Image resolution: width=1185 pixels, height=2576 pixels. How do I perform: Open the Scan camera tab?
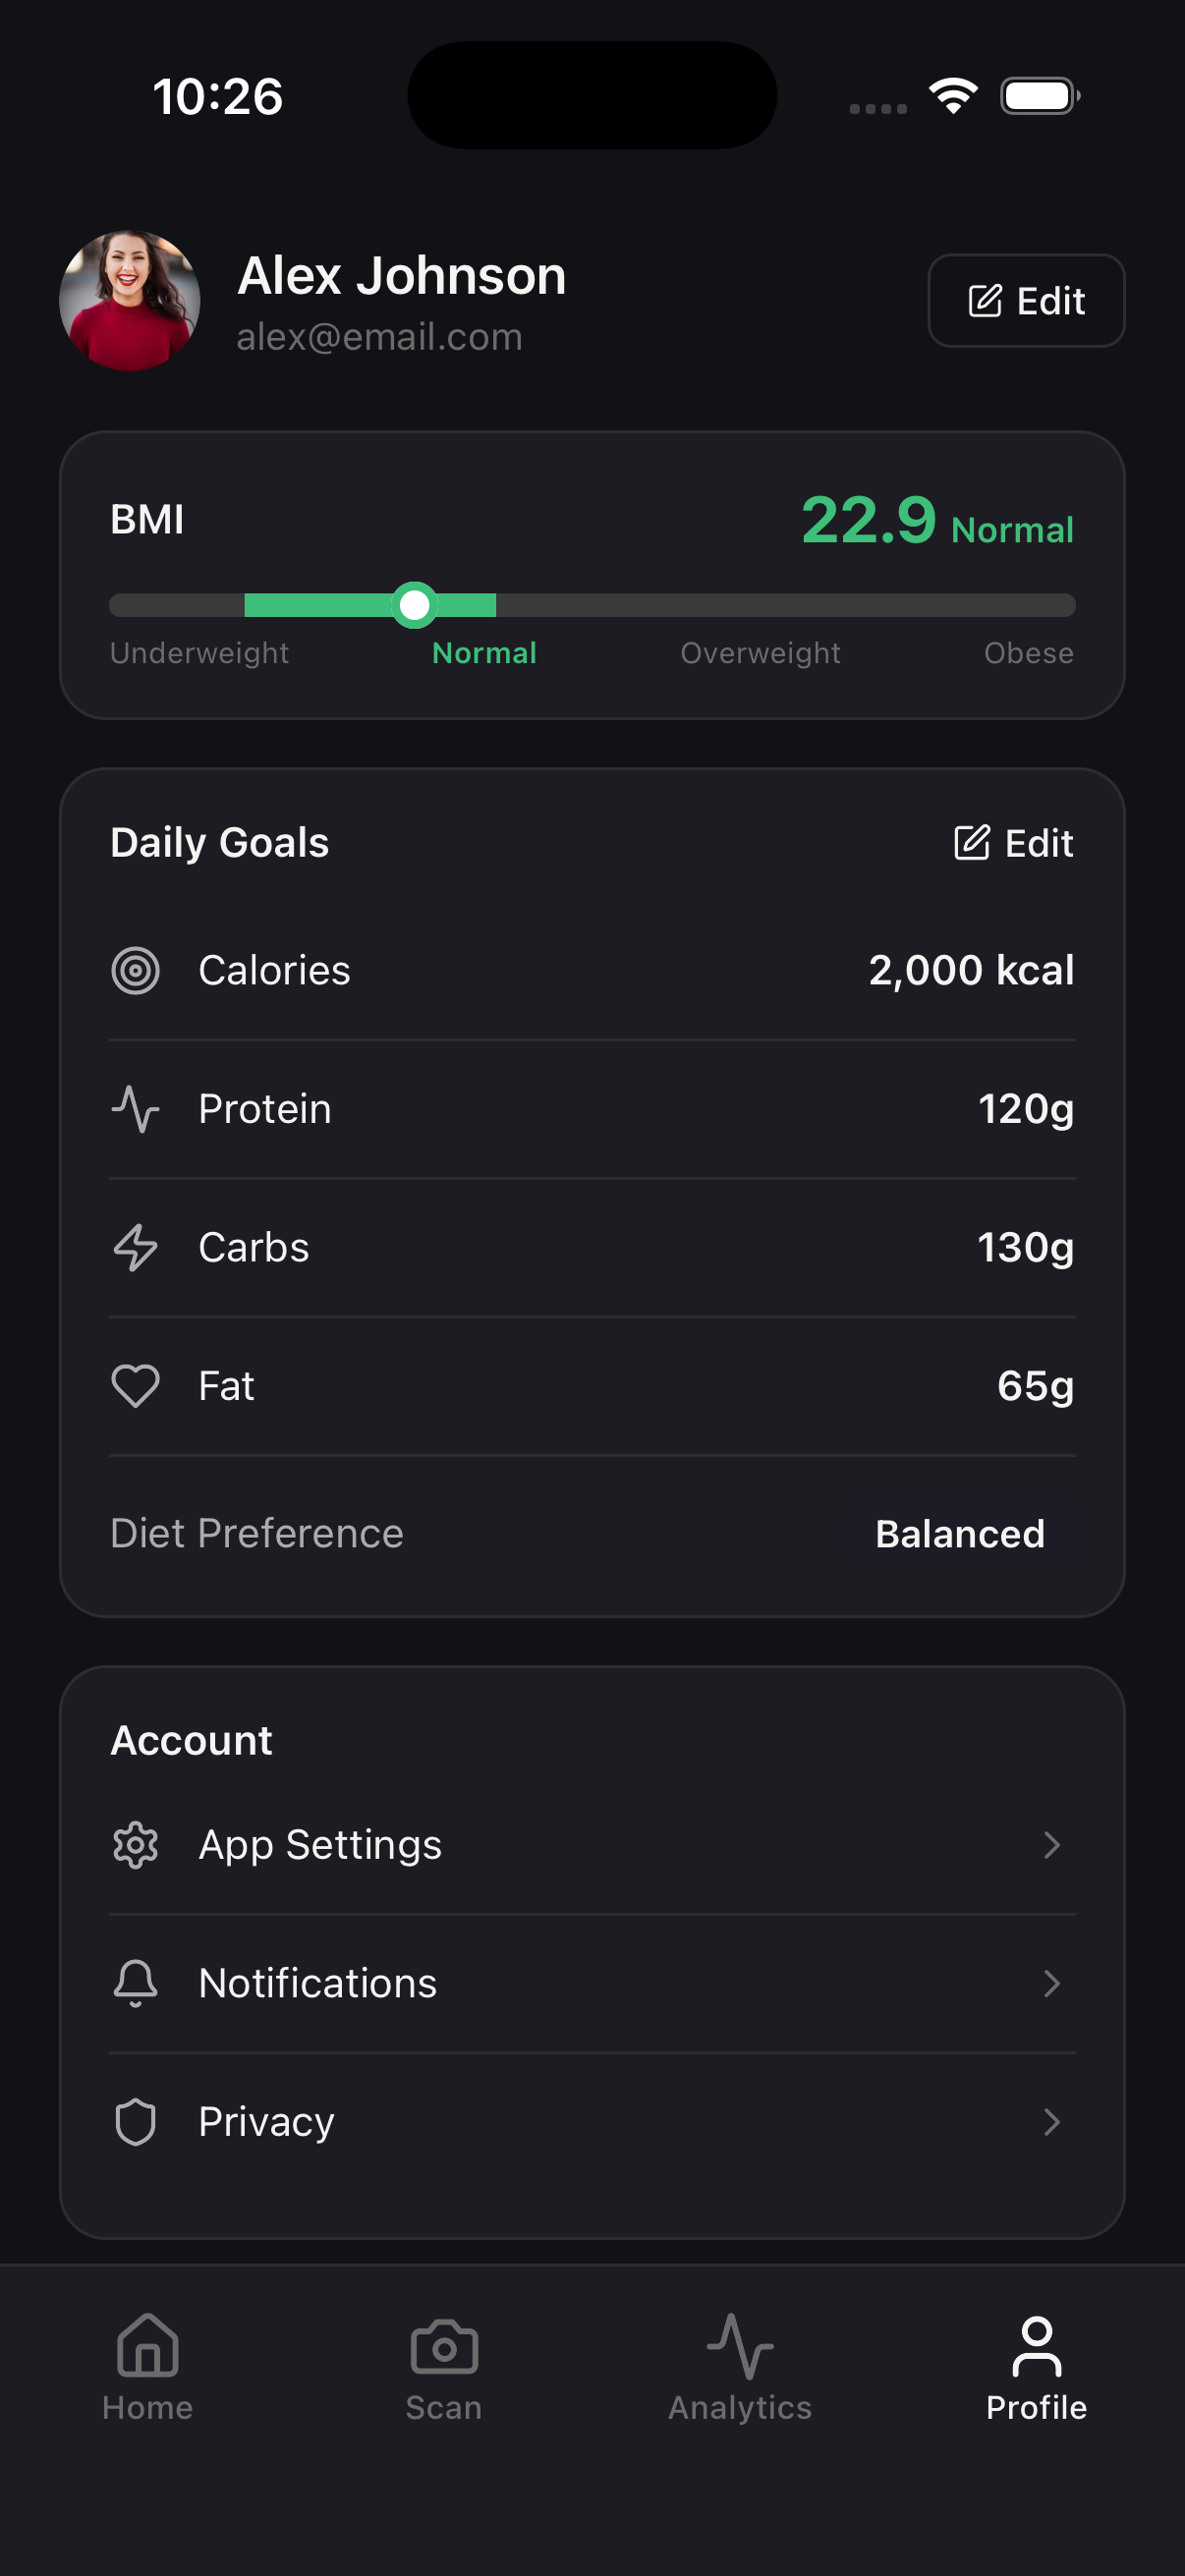444,2366
